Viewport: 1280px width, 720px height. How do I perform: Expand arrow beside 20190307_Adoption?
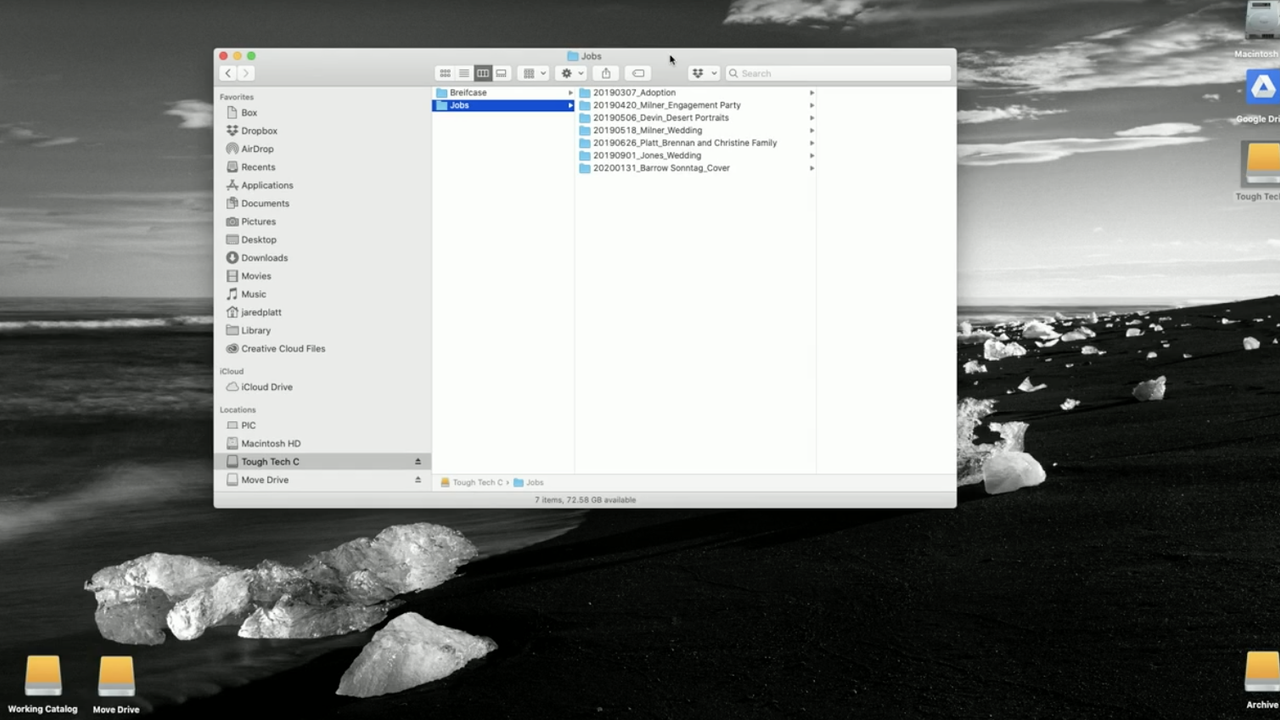[811, 92]
